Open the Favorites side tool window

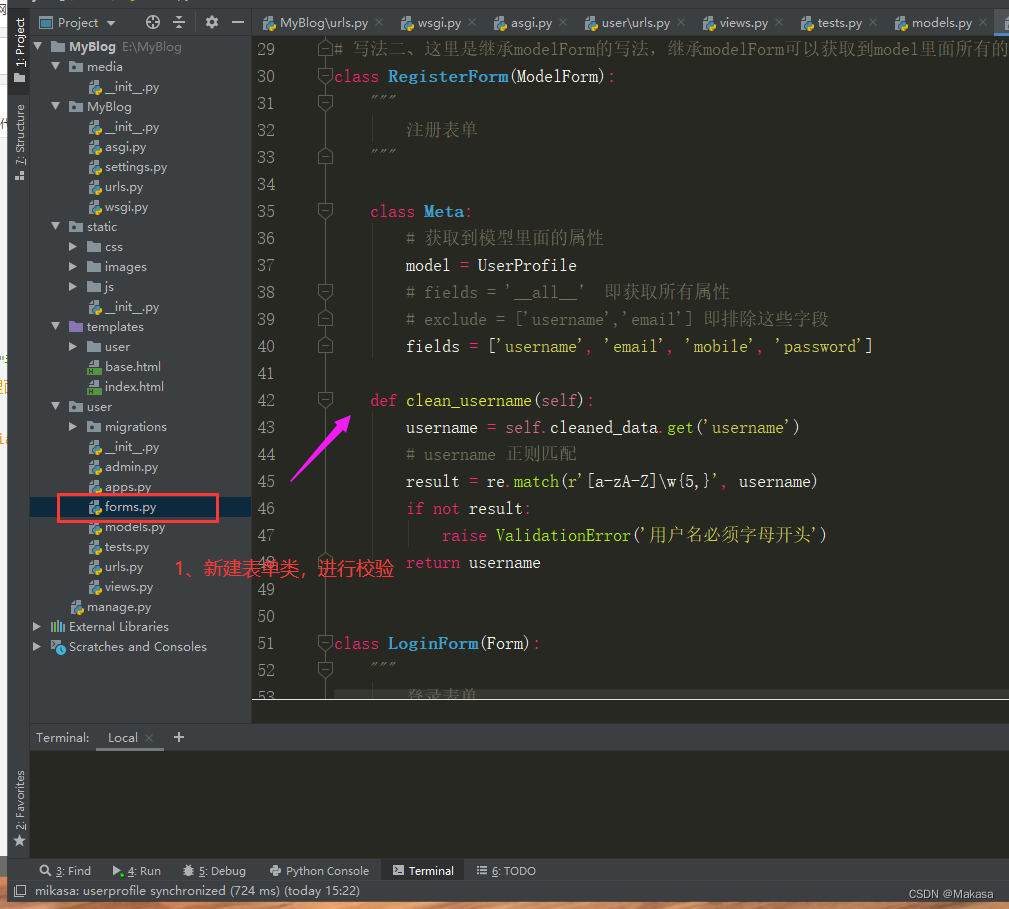(x=19, y=808)
